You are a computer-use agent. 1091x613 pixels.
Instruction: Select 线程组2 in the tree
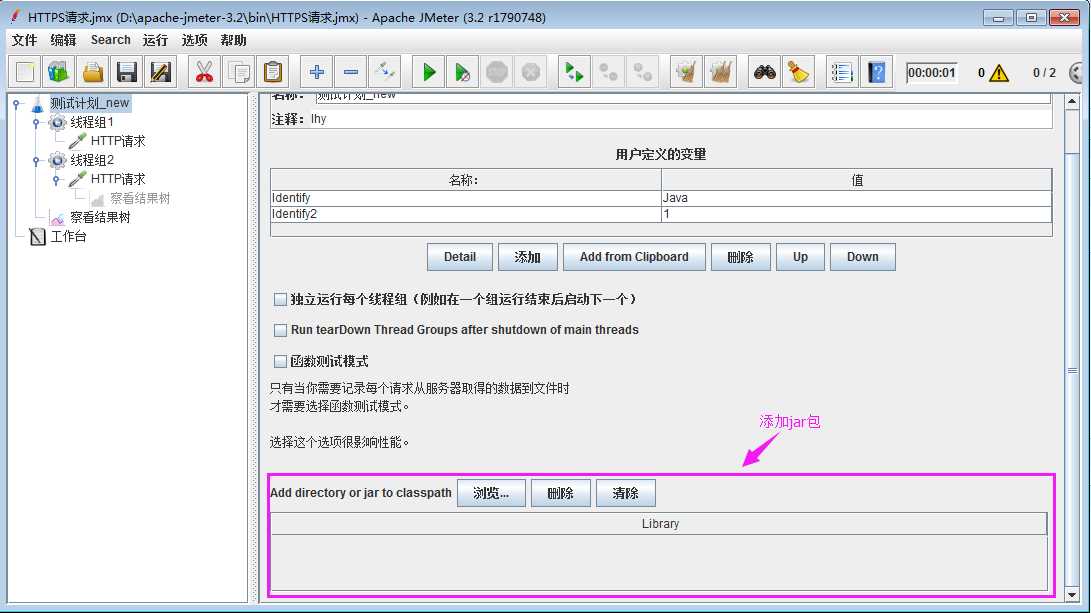pyautogui.click(x=91, y=160)
